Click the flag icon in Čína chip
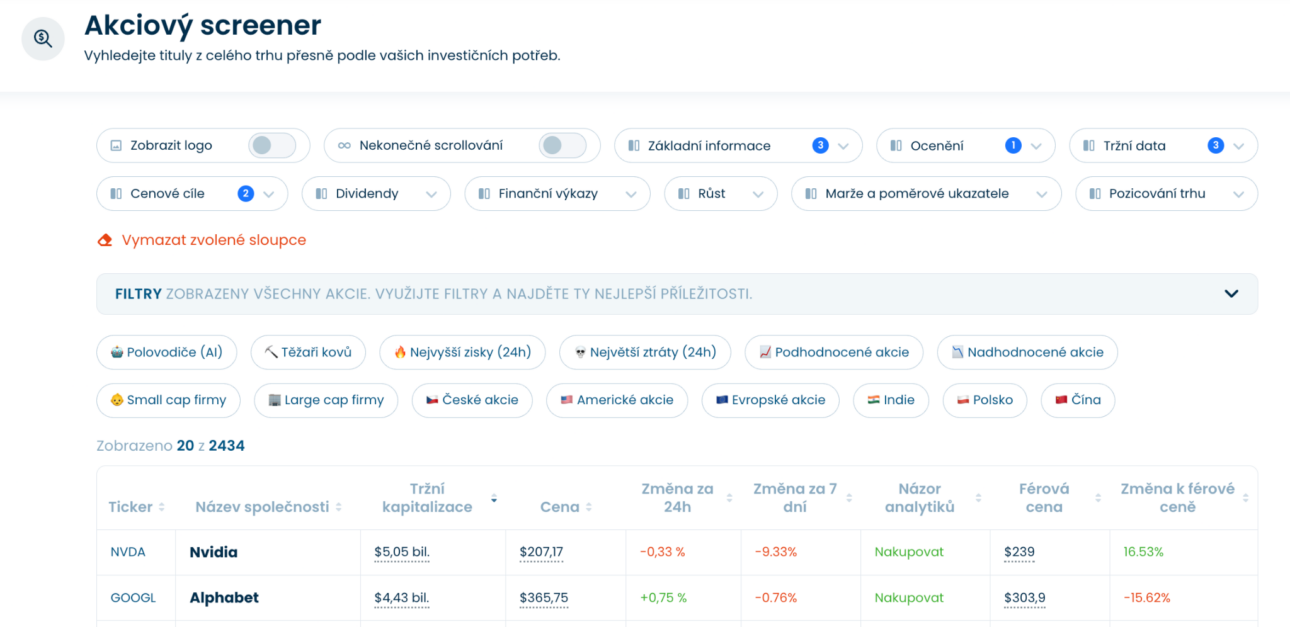Image resolution: width=1290 pixels, height=627 pixels. [1061, 400]
